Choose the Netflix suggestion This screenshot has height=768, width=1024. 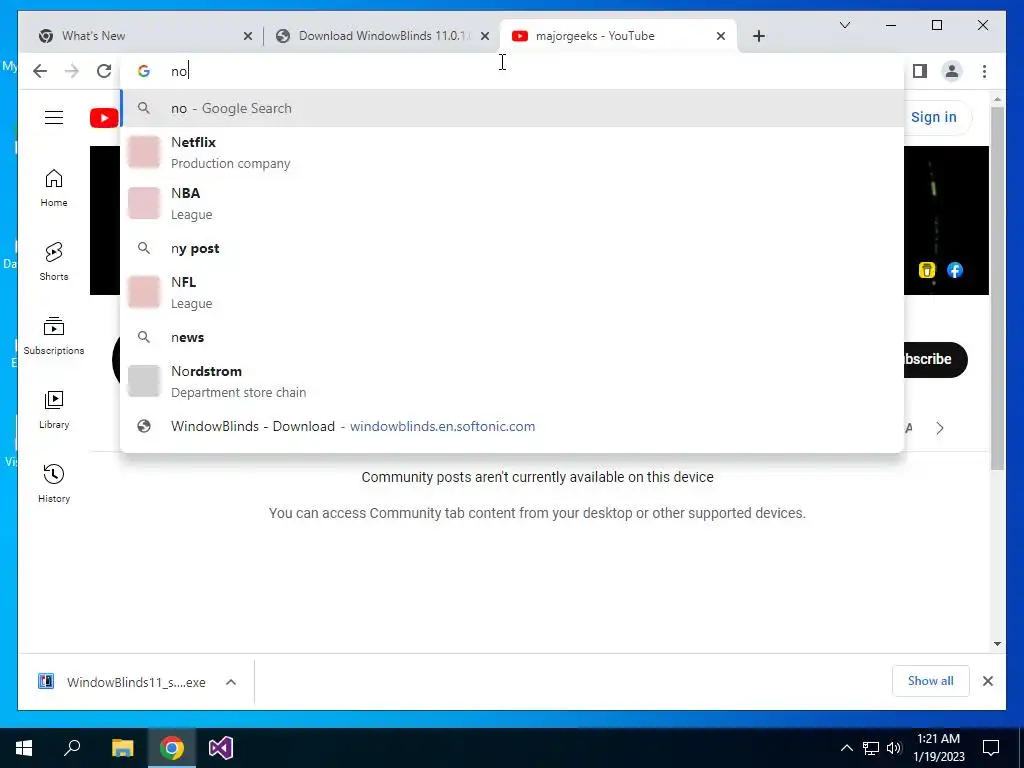point(512,152)
